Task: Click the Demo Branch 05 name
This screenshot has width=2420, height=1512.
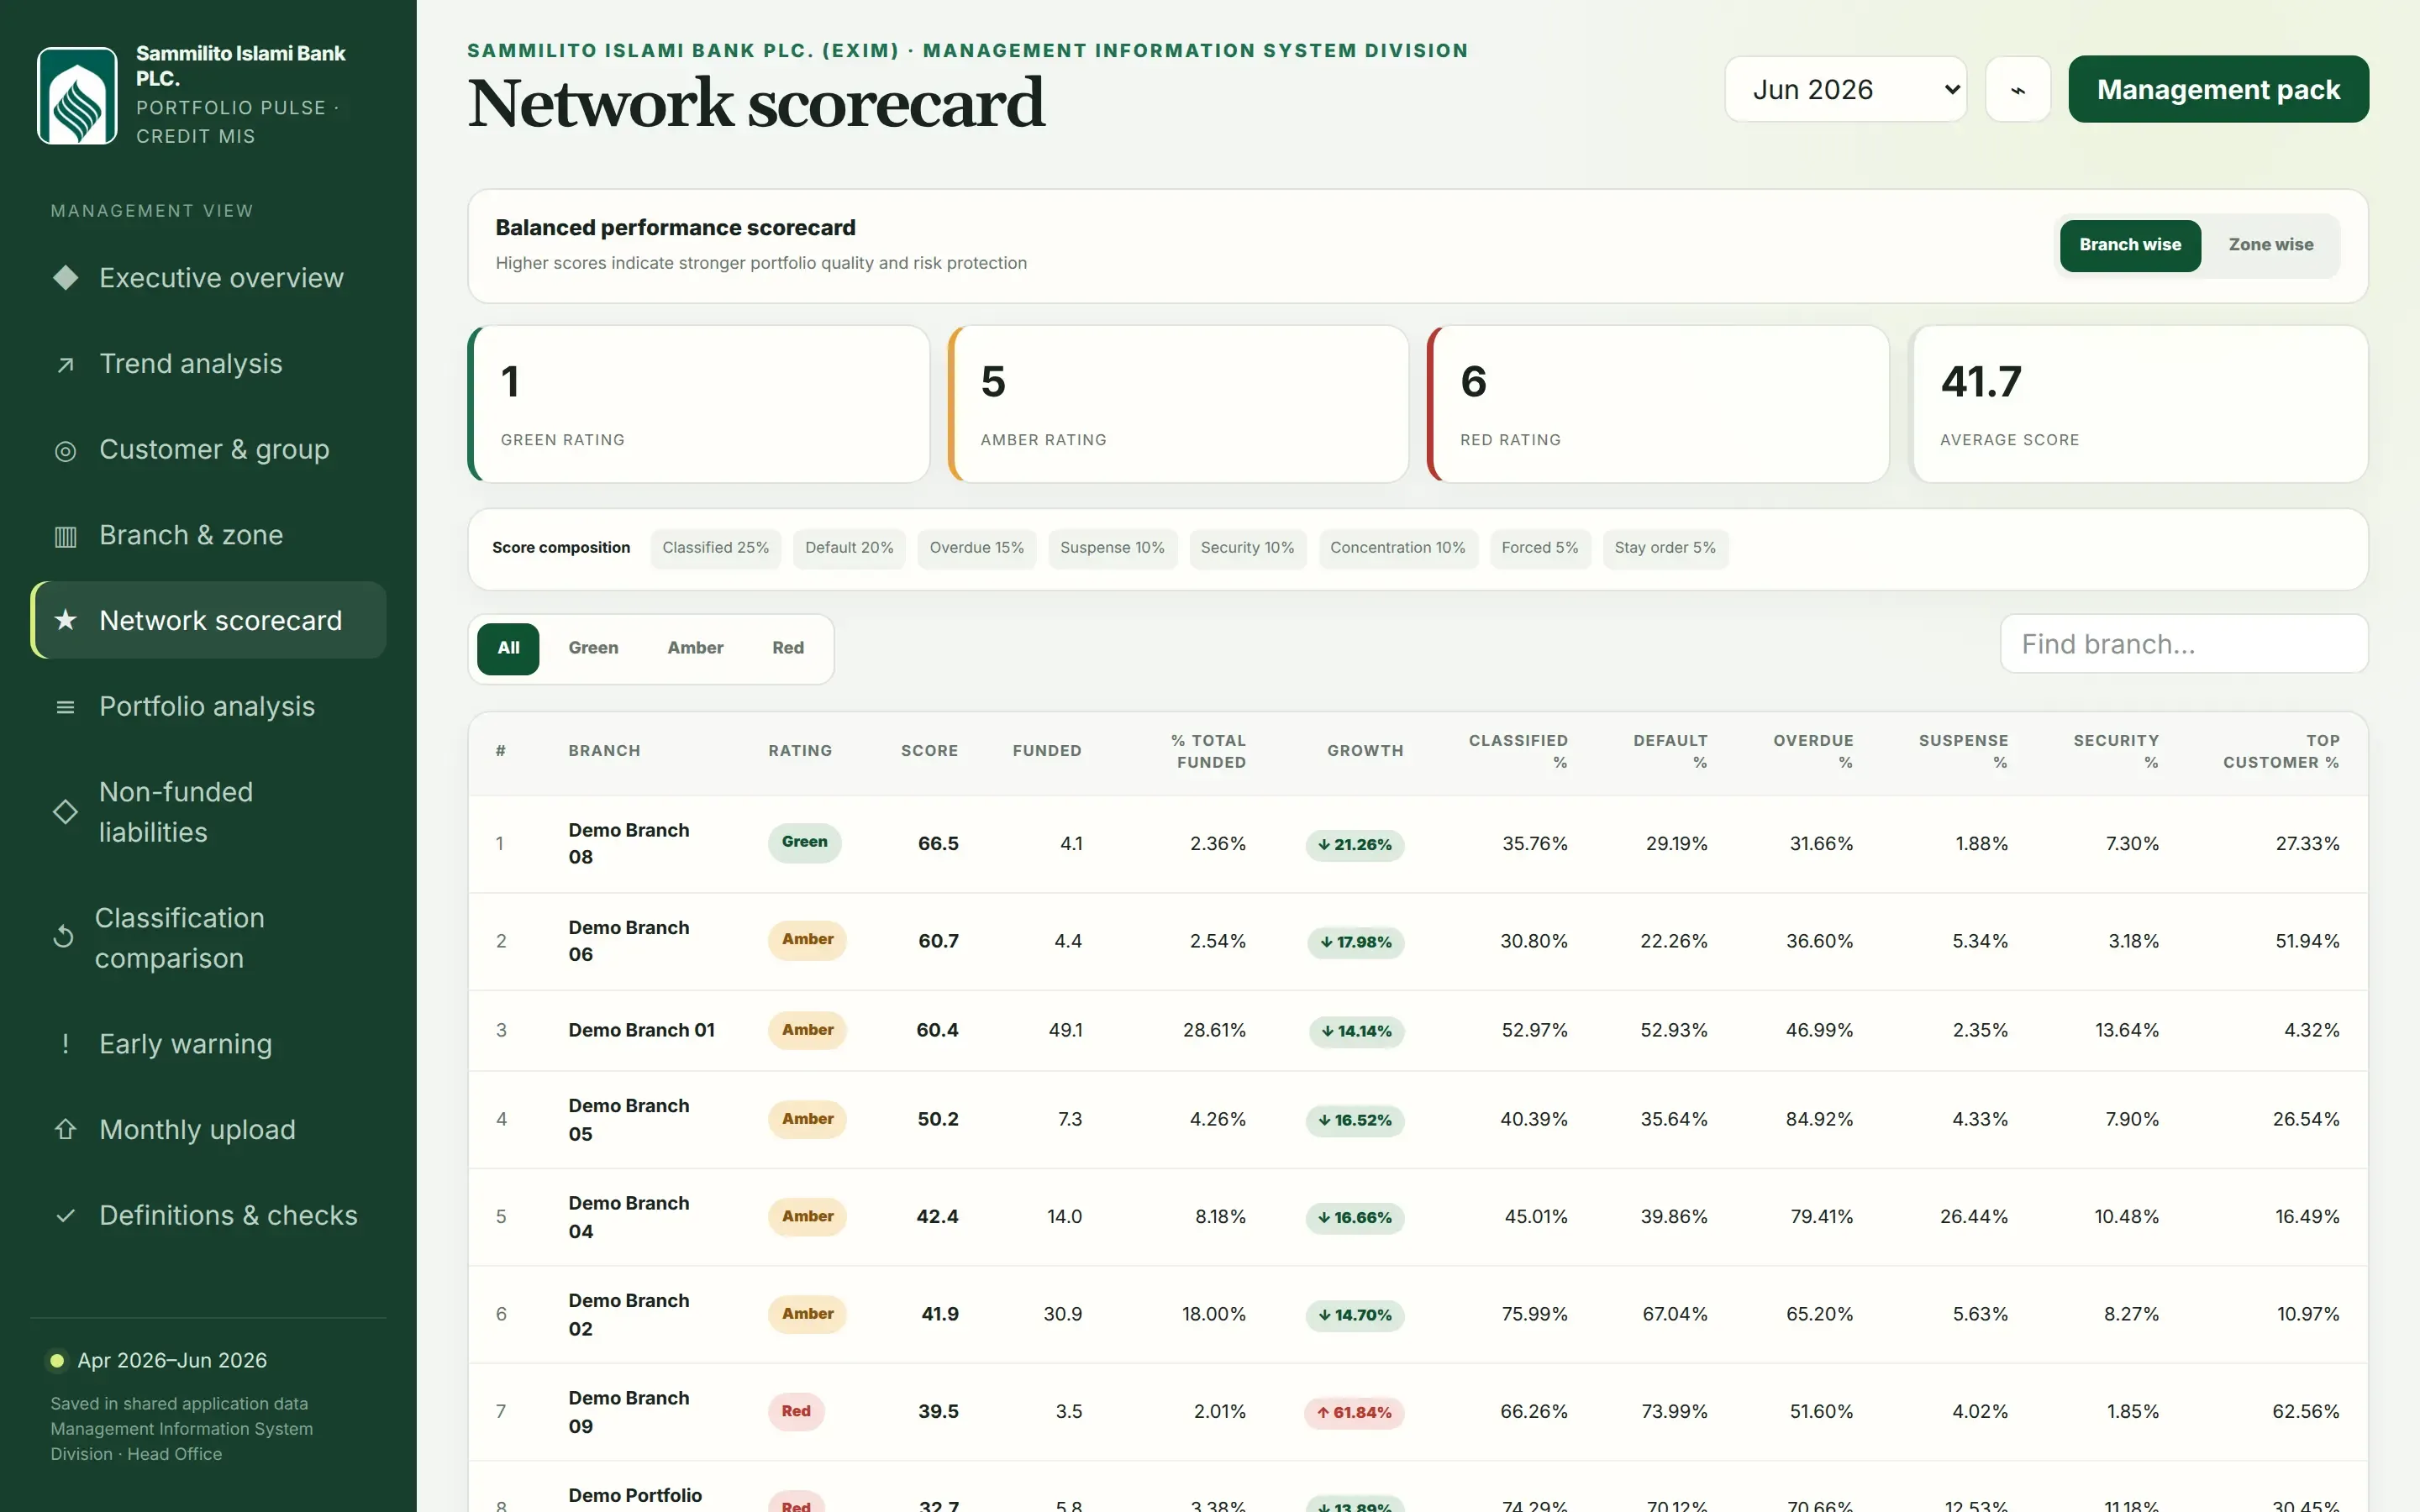Action: [x=629, y=1120]
